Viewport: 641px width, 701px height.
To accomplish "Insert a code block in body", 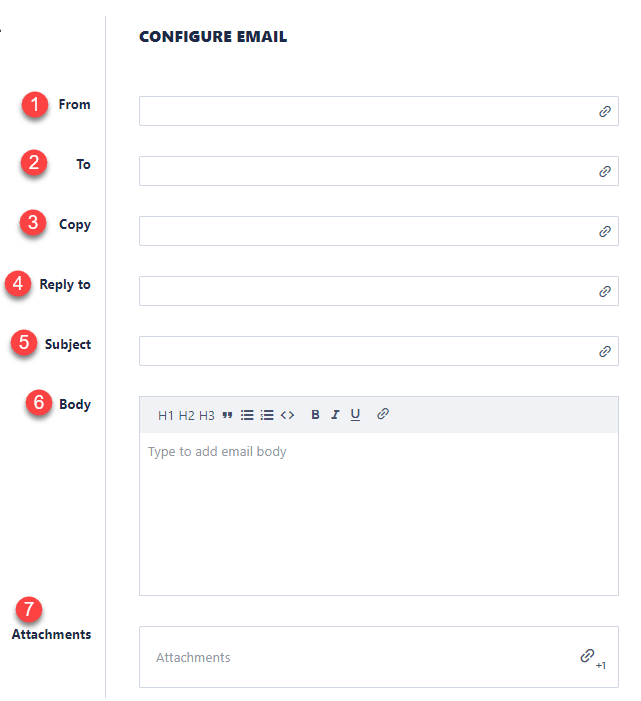I will (287, 415).
